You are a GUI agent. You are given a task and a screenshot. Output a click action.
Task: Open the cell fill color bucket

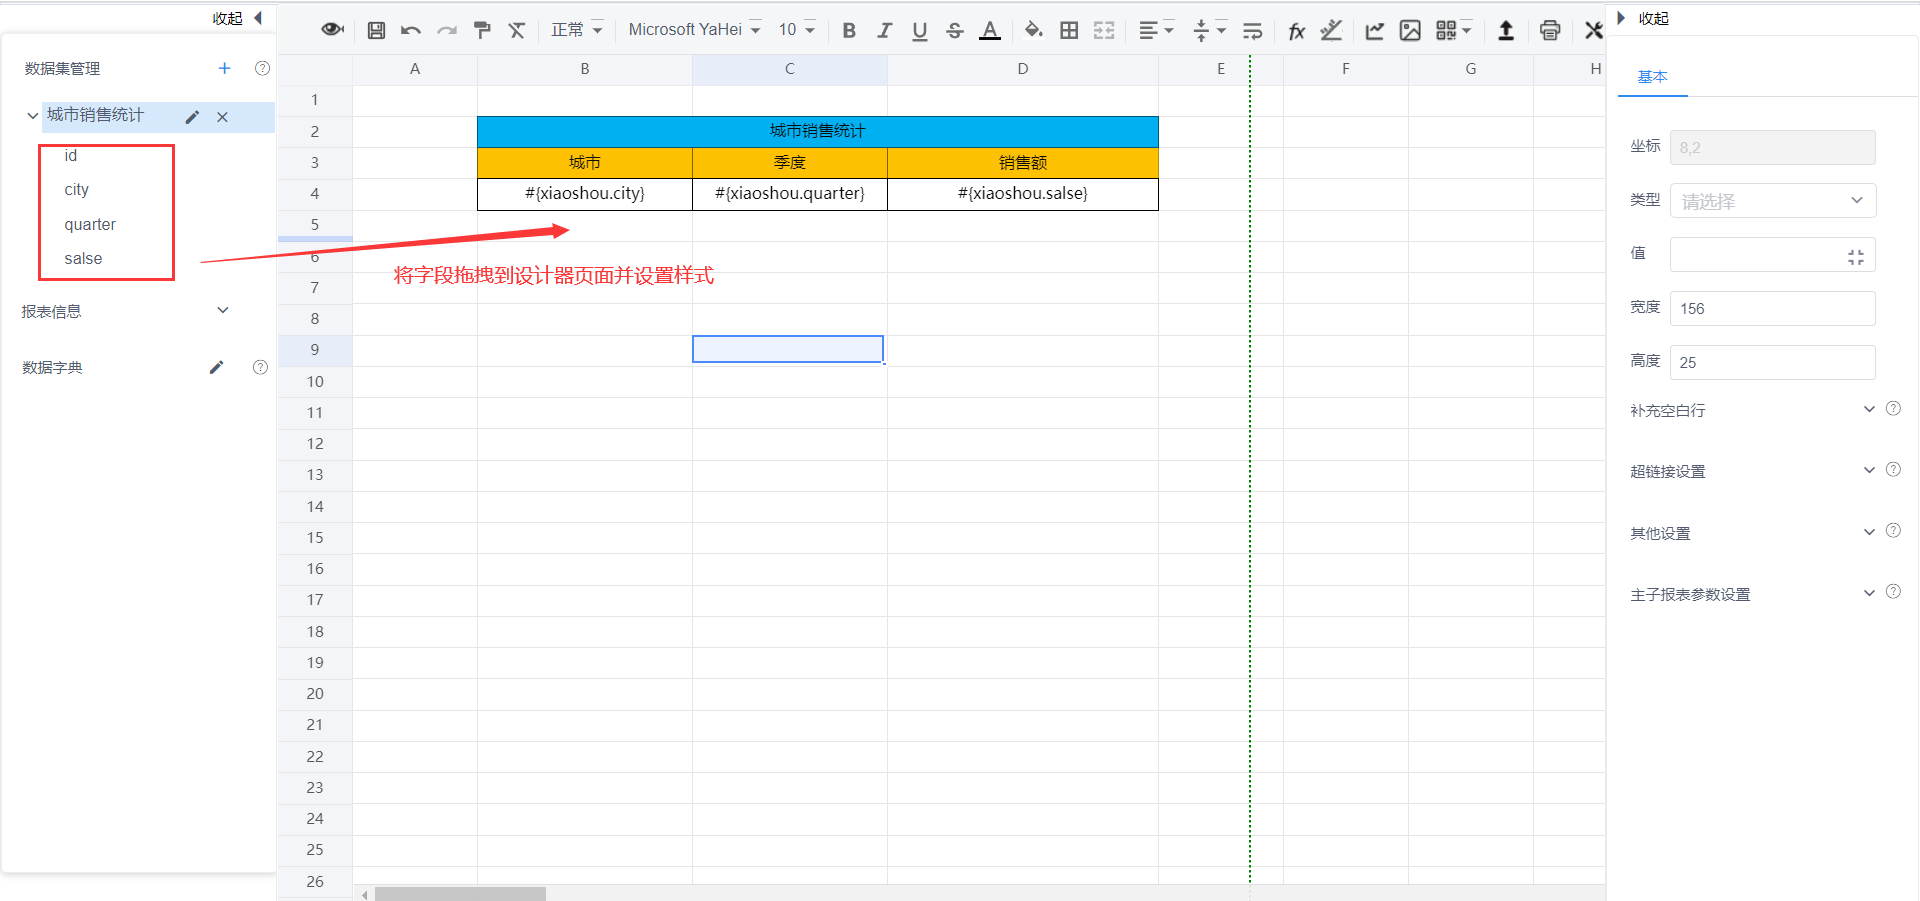[x=1034, y=30]
